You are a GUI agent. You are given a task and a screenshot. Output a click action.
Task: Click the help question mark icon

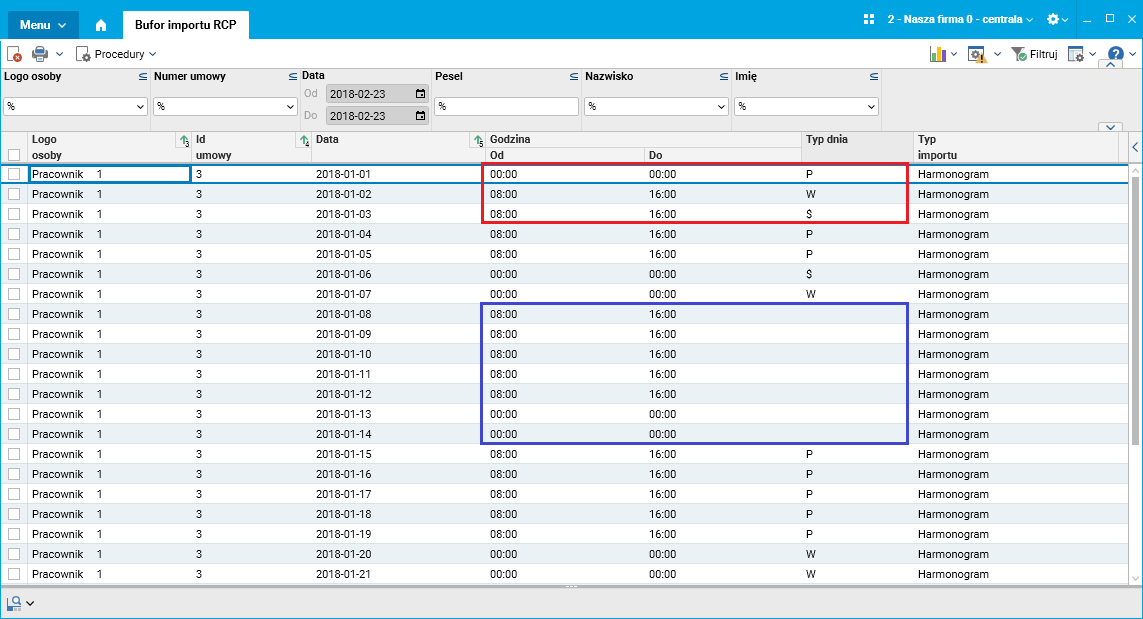tap(1115, 54)
